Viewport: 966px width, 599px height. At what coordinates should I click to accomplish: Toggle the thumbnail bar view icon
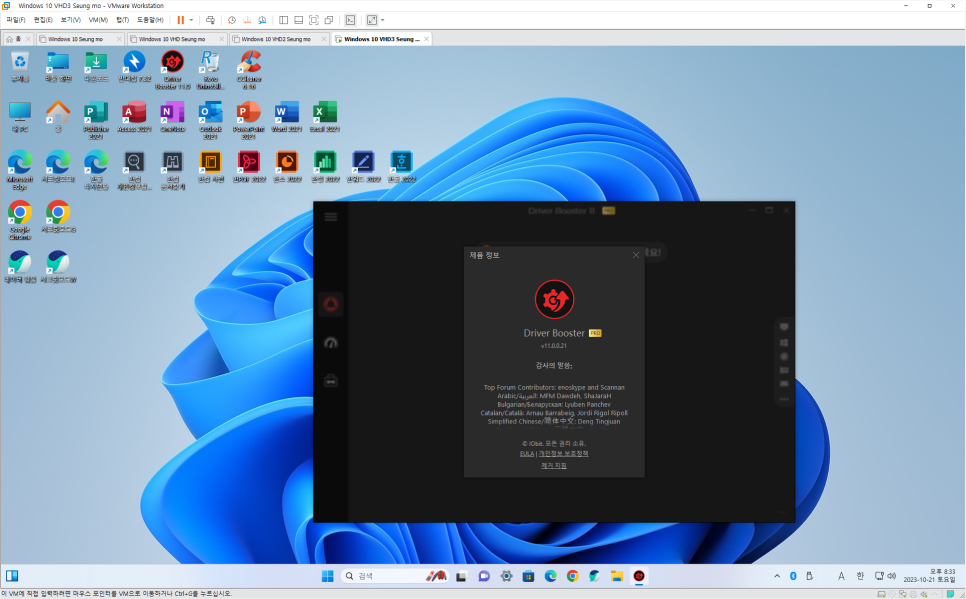point(298,20)
